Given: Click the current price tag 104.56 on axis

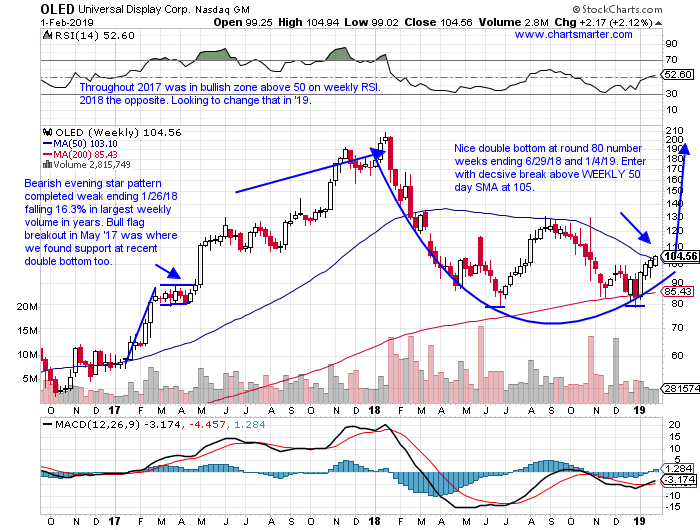Looking at the screenshot, I should click(680, 256).
